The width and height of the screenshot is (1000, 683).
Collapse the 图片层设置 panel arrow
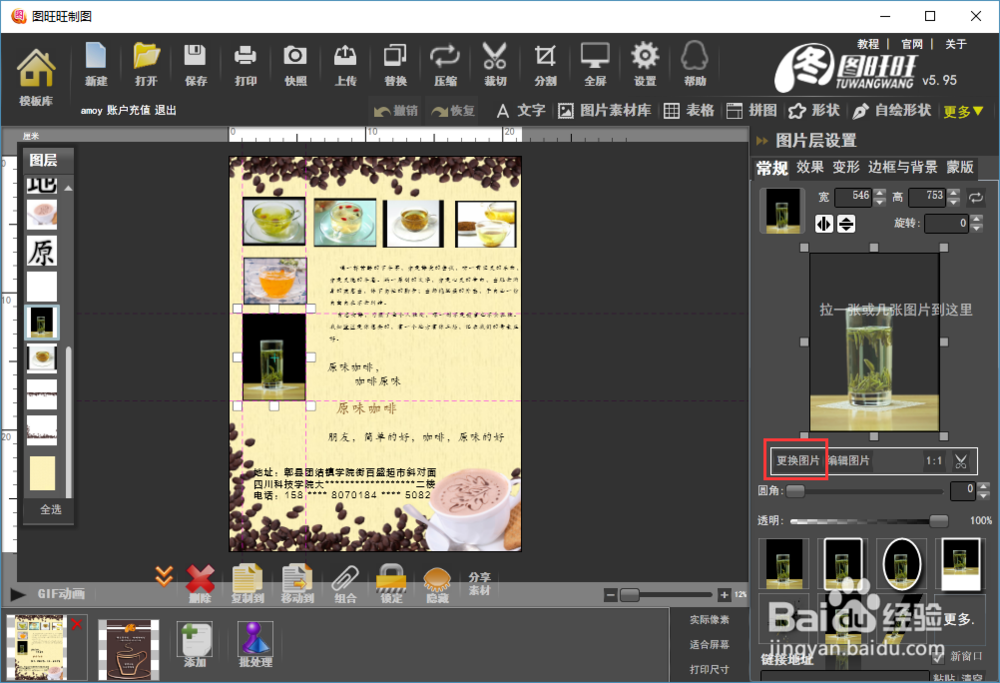tap(762, 140)
